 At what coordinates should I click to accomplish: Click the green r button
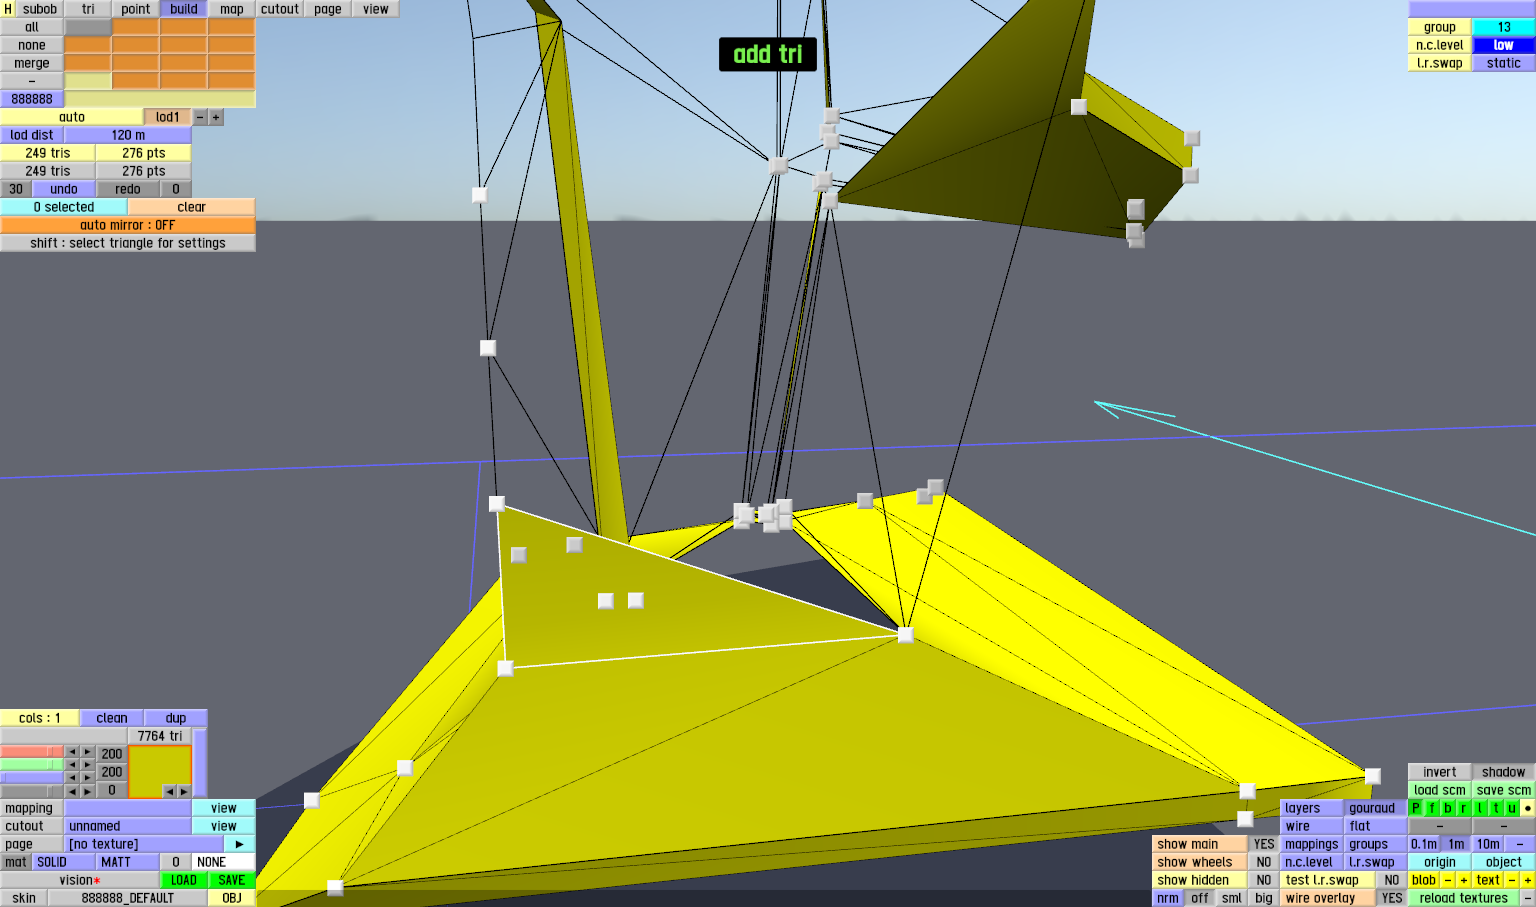point(1464,808)
